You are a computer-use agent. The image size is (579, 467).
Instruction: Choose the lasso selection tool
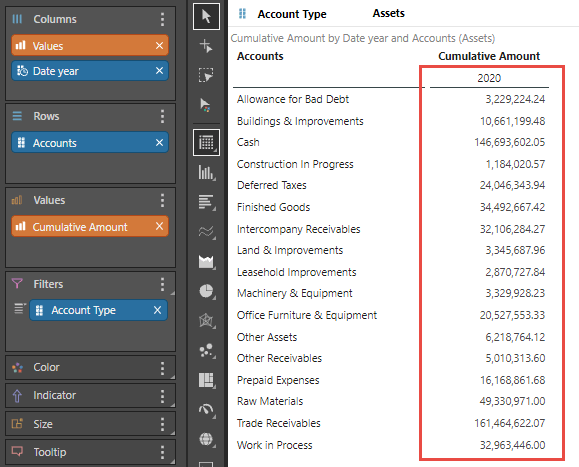[206, 75]
